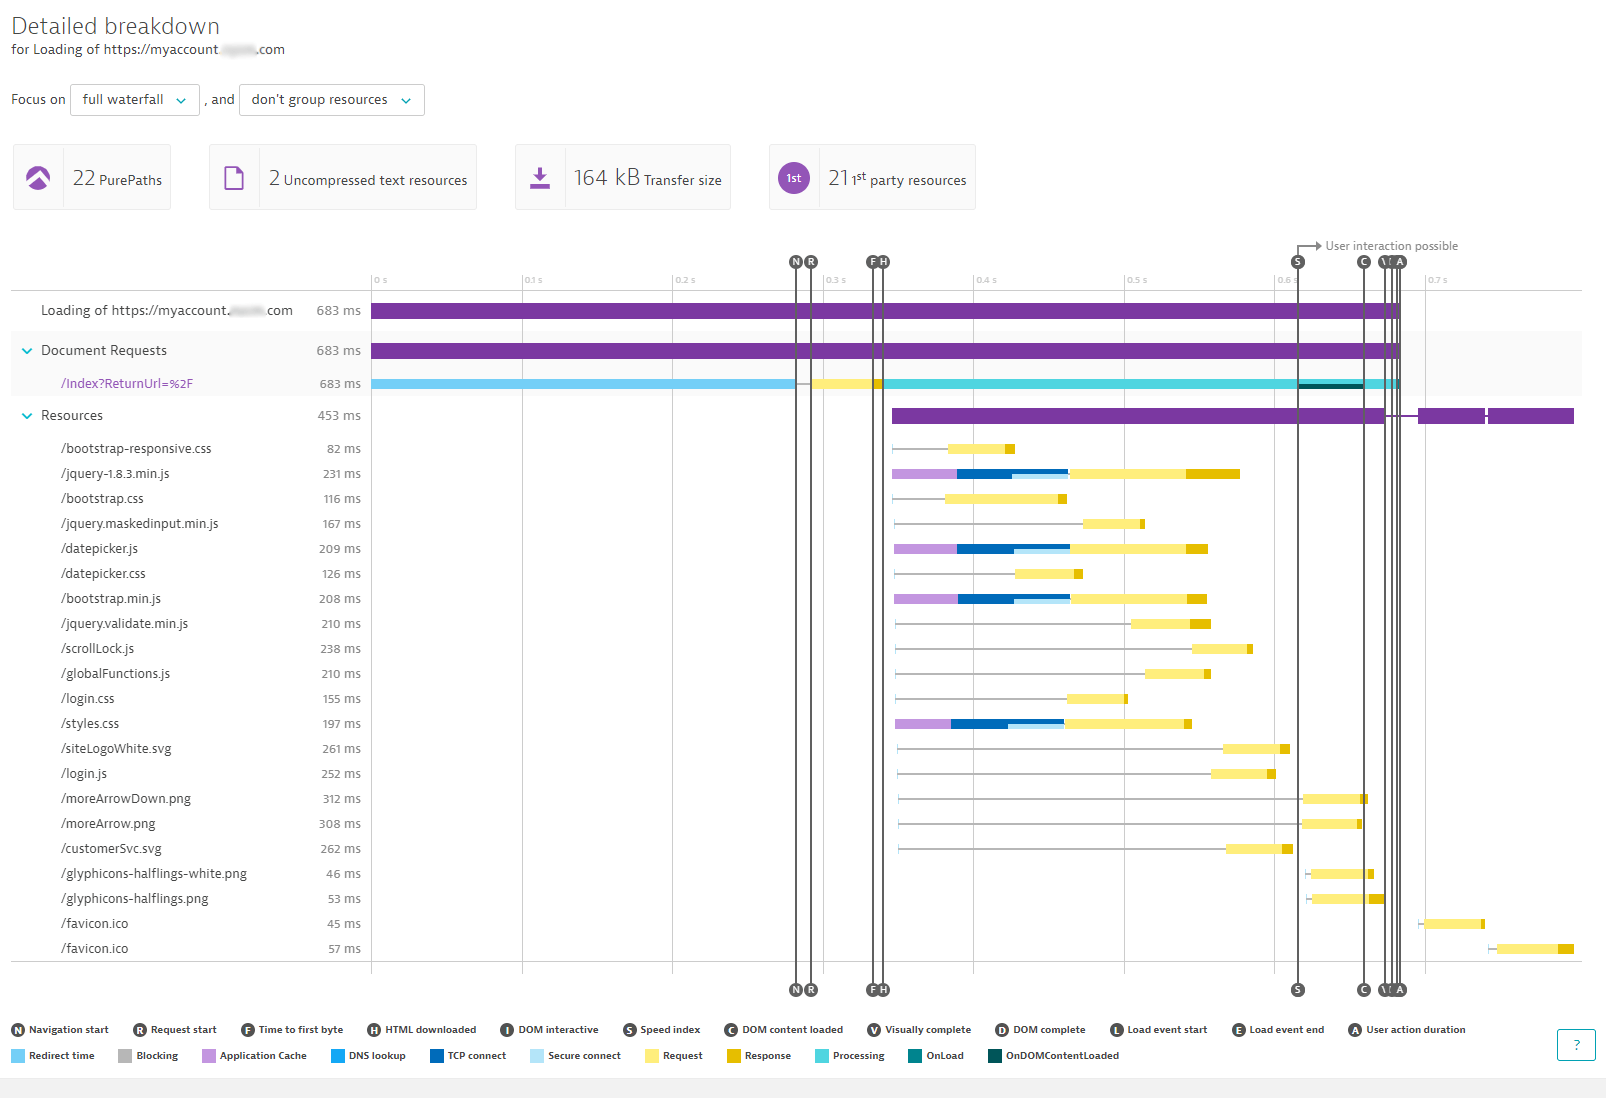Image resolution: width=1606 pixels, height=1098 pixels.
Task: Click the Navigation start legend icon
Action: click(17, 1029)
